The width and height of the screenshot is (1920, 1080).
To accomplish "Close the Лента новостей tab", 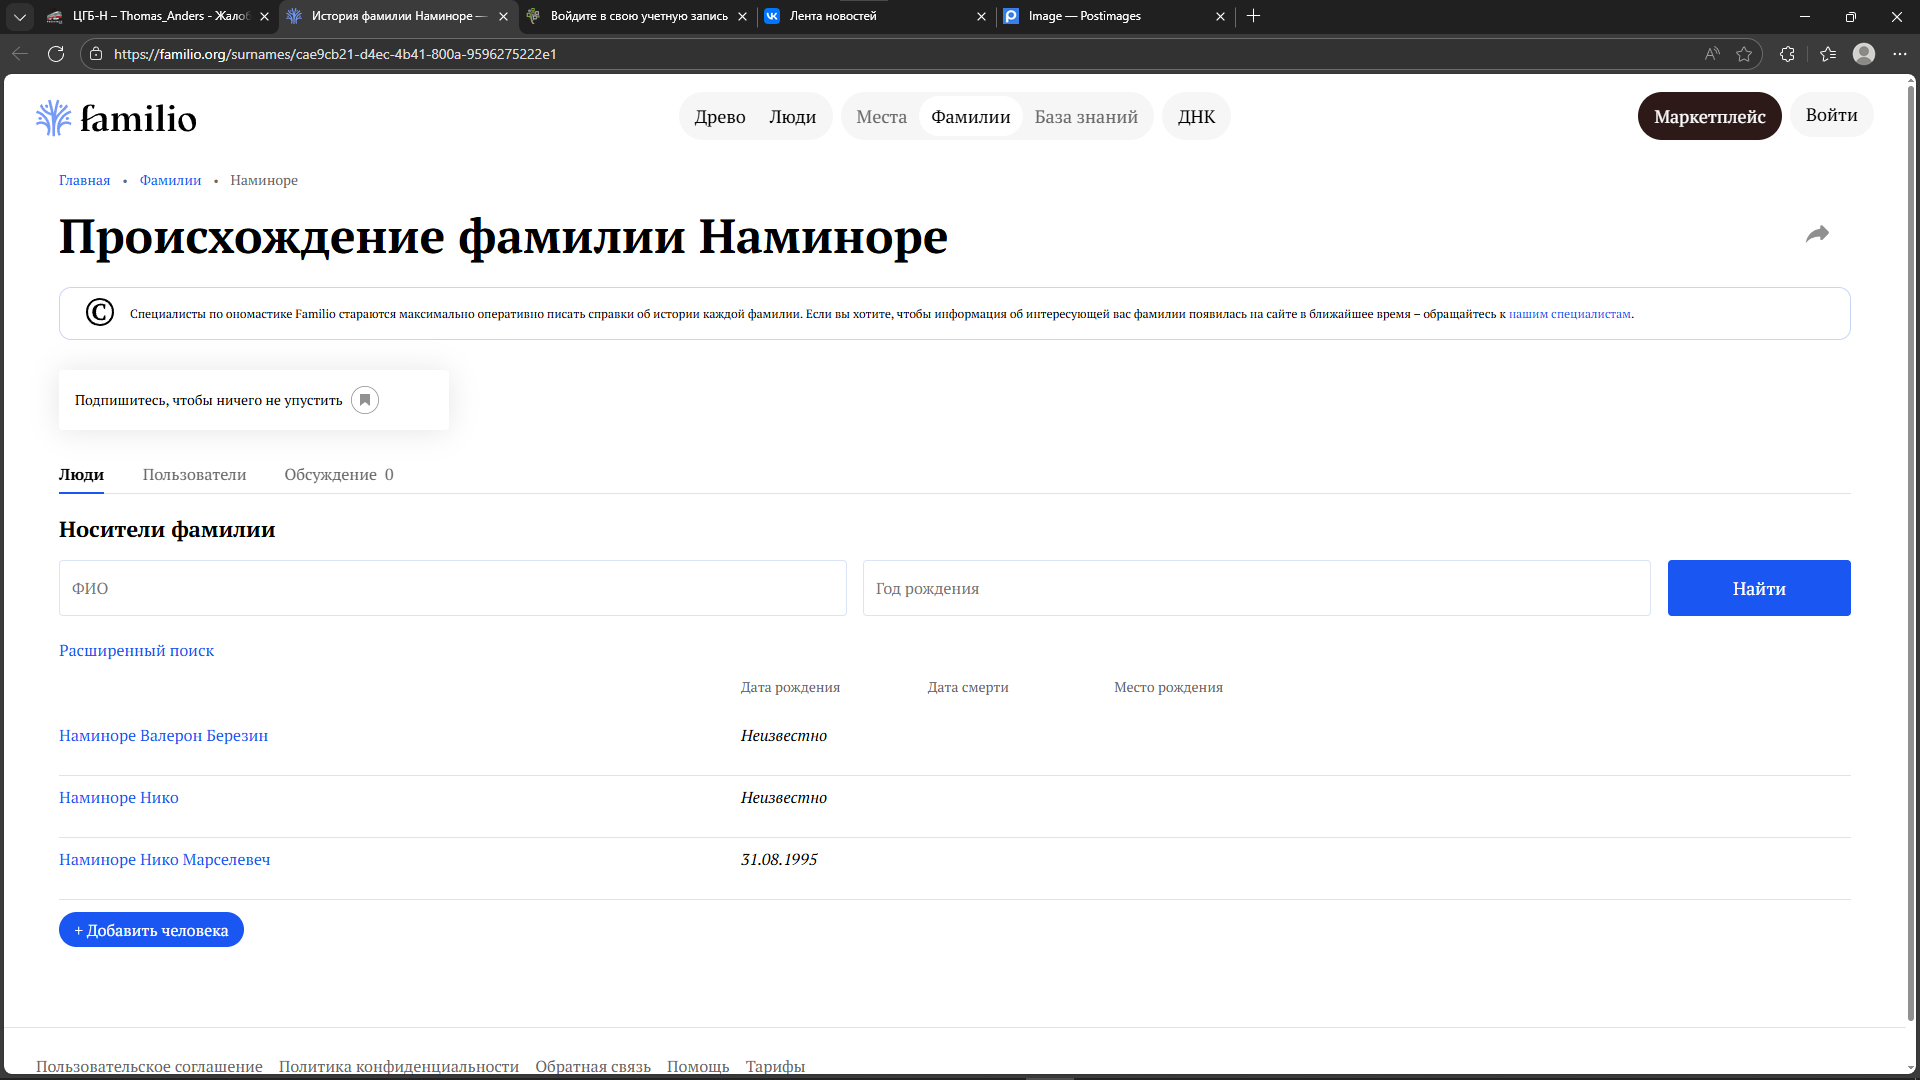I will click(x=981, y=16).
